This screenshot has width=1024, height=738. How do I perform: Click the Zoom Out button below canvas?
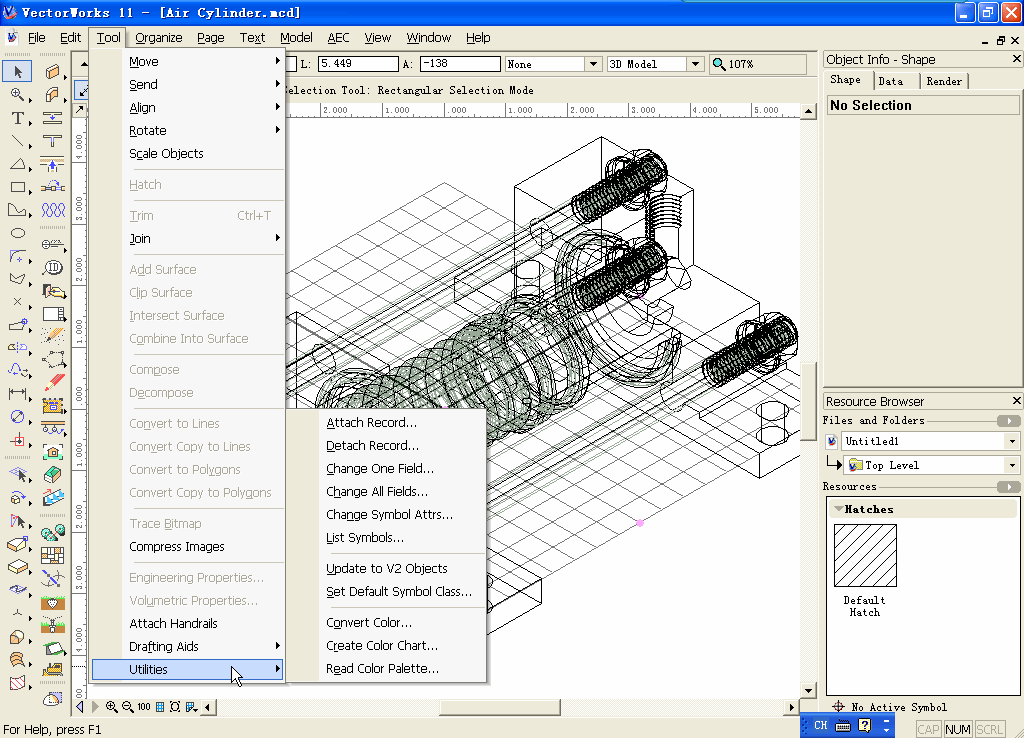click(x=127, y=707)
